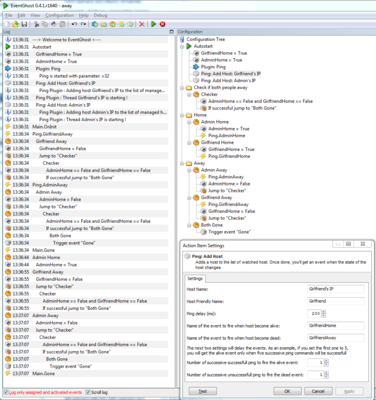Click the Host Name input field

tap(335, 289)
